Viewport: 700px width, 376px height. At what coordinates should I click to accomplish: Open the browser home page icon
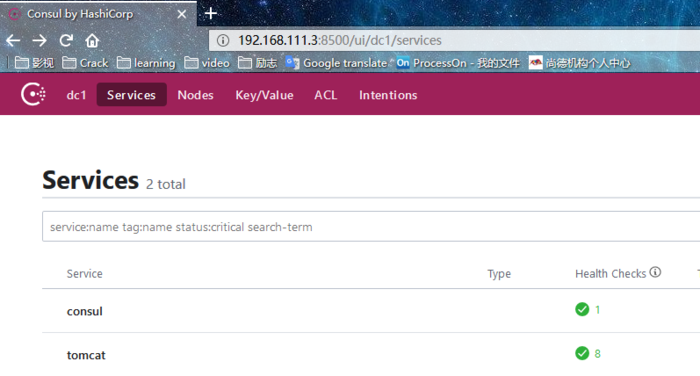92,41
